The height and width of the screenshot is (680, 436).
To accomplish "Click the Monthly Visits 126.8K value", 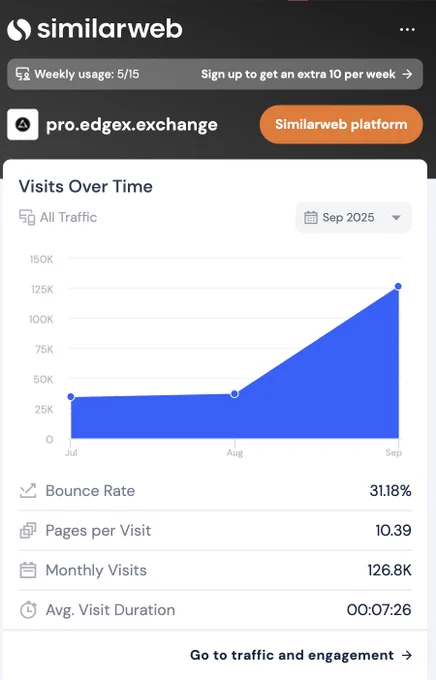I will (x=389, y=570).
